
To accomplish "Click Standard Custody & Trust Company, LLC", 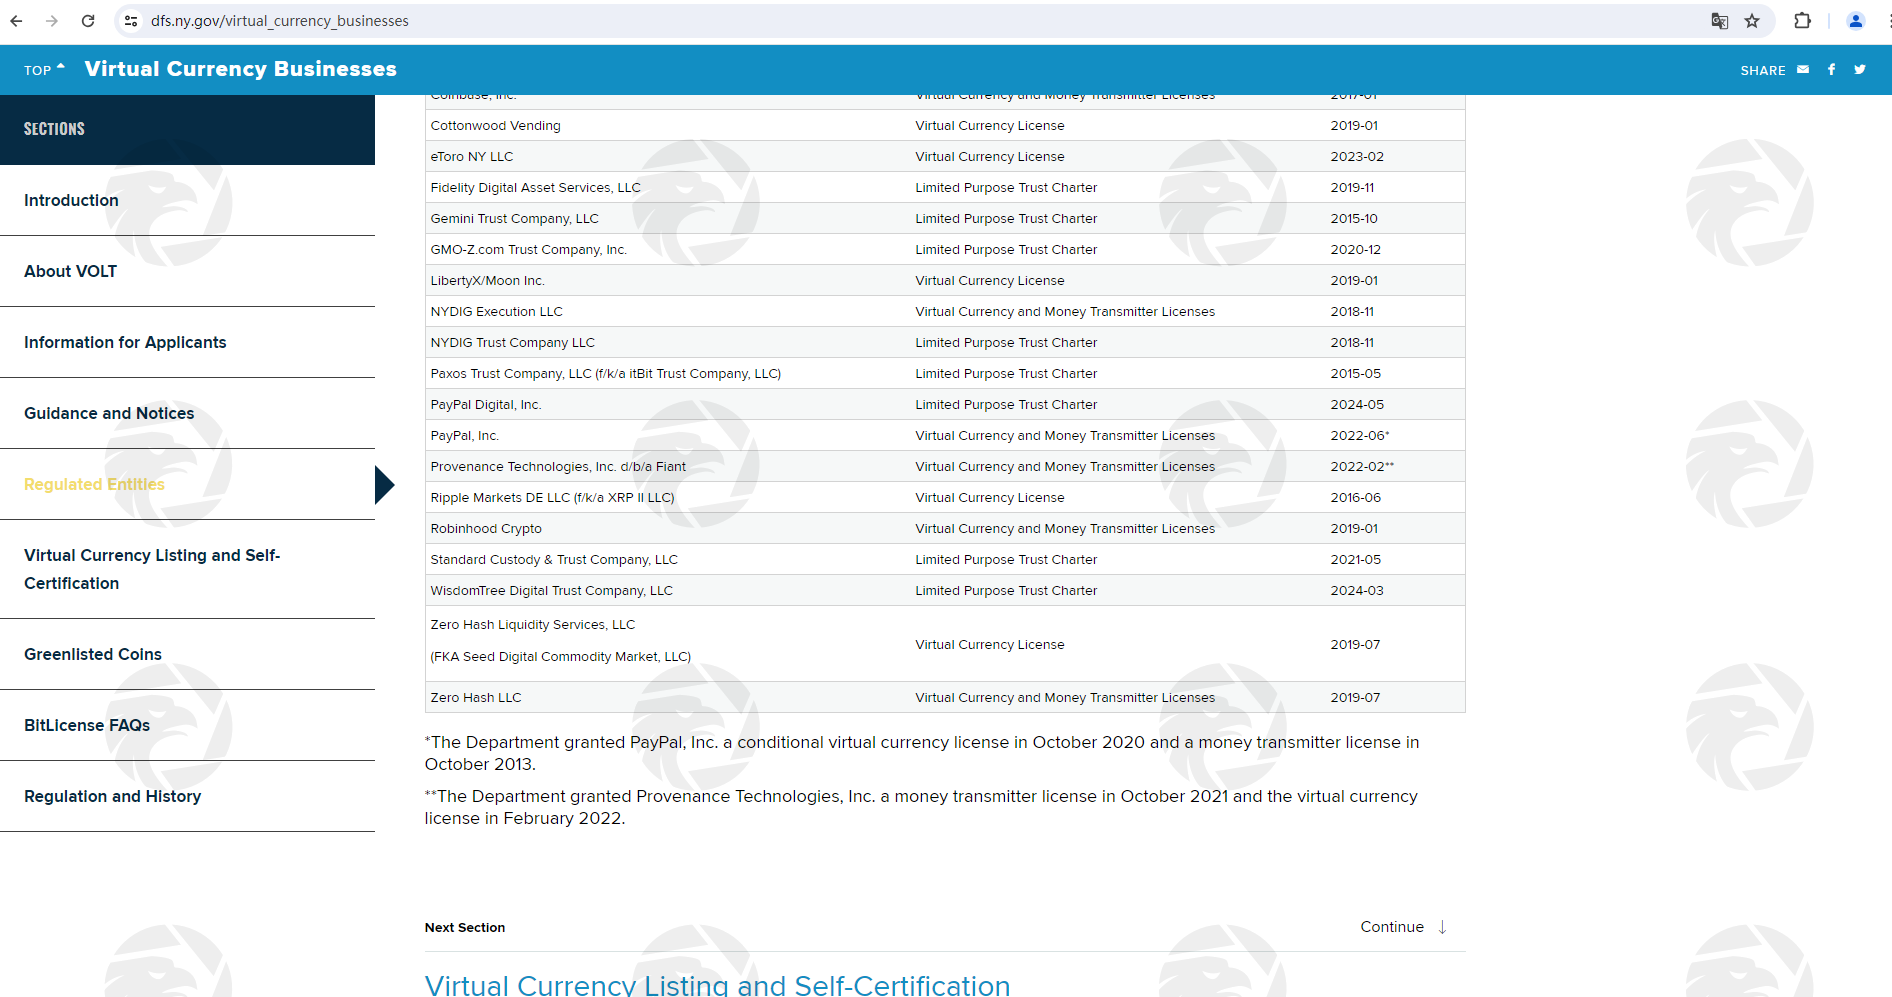I will point(554,560).
